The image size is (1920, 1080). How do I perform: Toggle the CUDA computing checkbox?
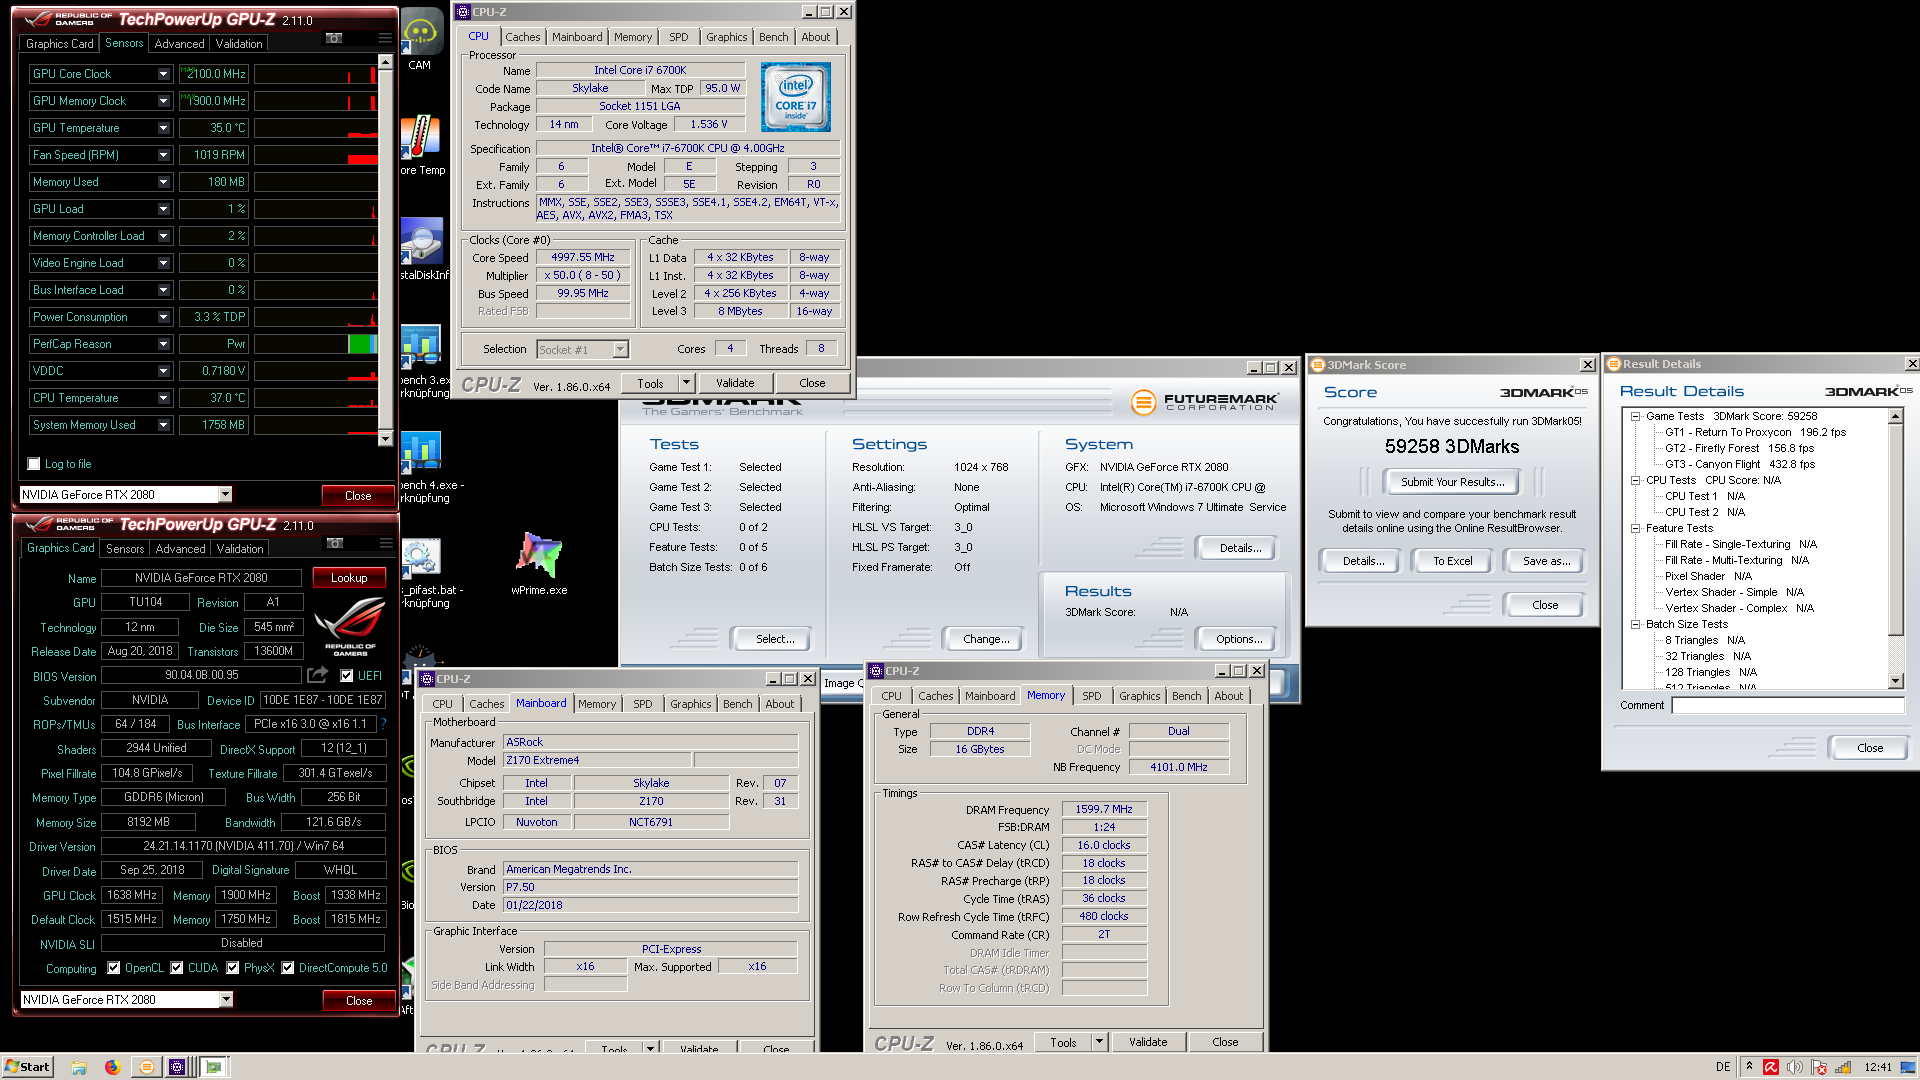pyautogui.click(x=177, y=967)
